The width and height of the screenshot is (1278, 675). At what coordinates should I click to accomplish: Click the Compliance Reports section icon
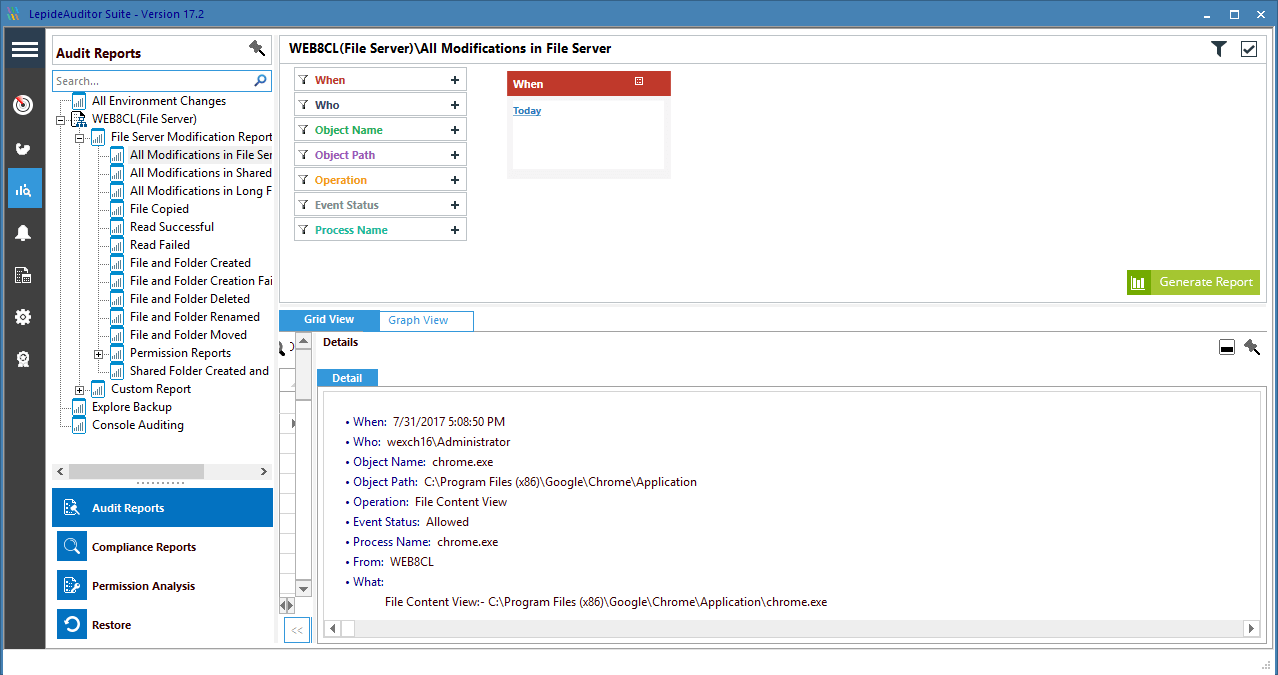72,547
